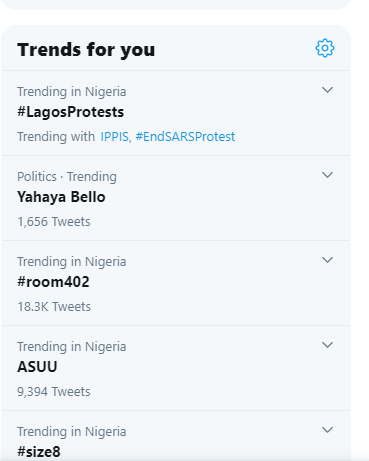Click the Politics · Trending category label
Viewport: 369px width, 461px height.
pyautogui.click(x=67, y=177)
